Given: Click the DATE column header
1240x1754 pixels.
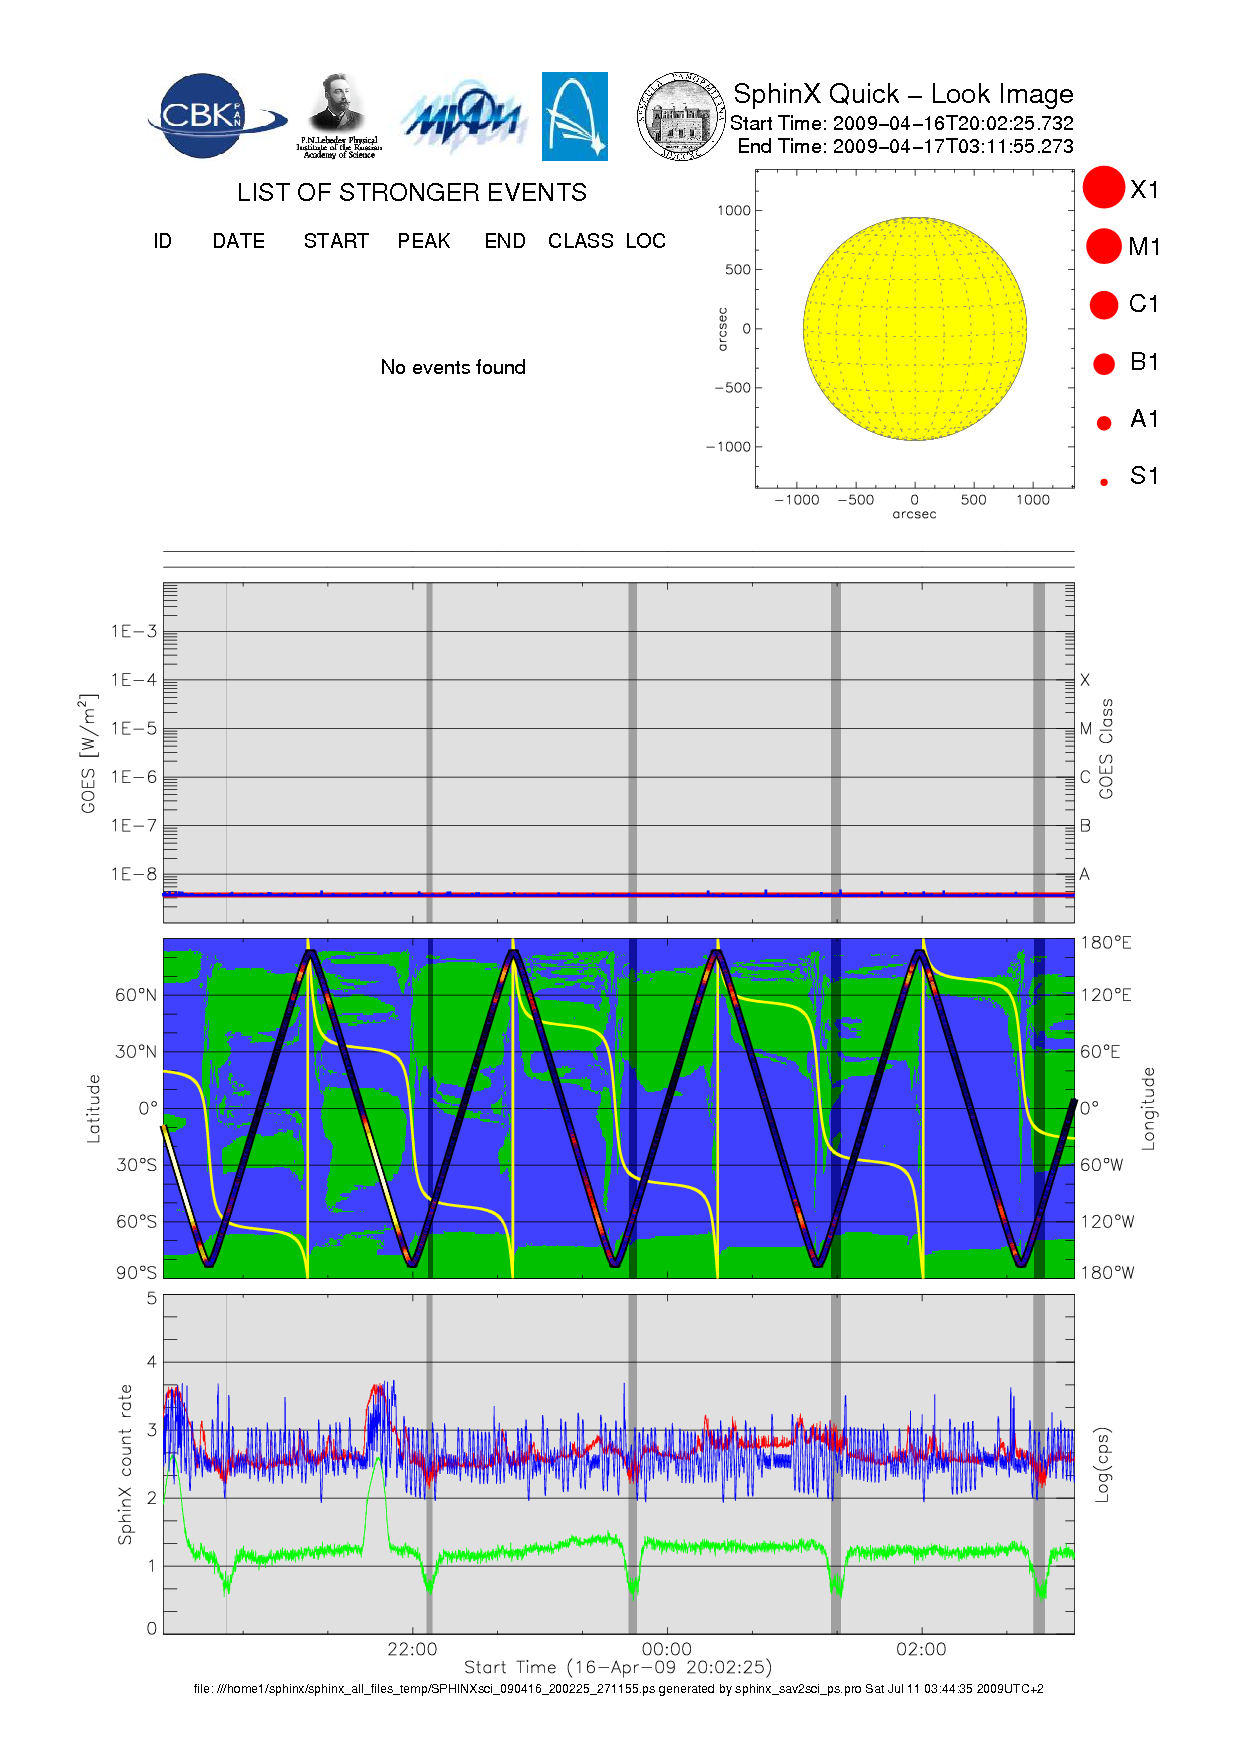Looking at the screenshot, I should coord(239,241).
